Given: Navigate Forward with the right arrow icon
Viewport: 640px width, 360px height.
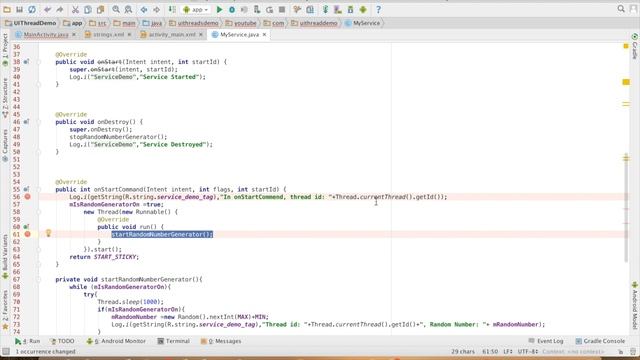Looking at the screenshot, I should [x=157, y=9].
